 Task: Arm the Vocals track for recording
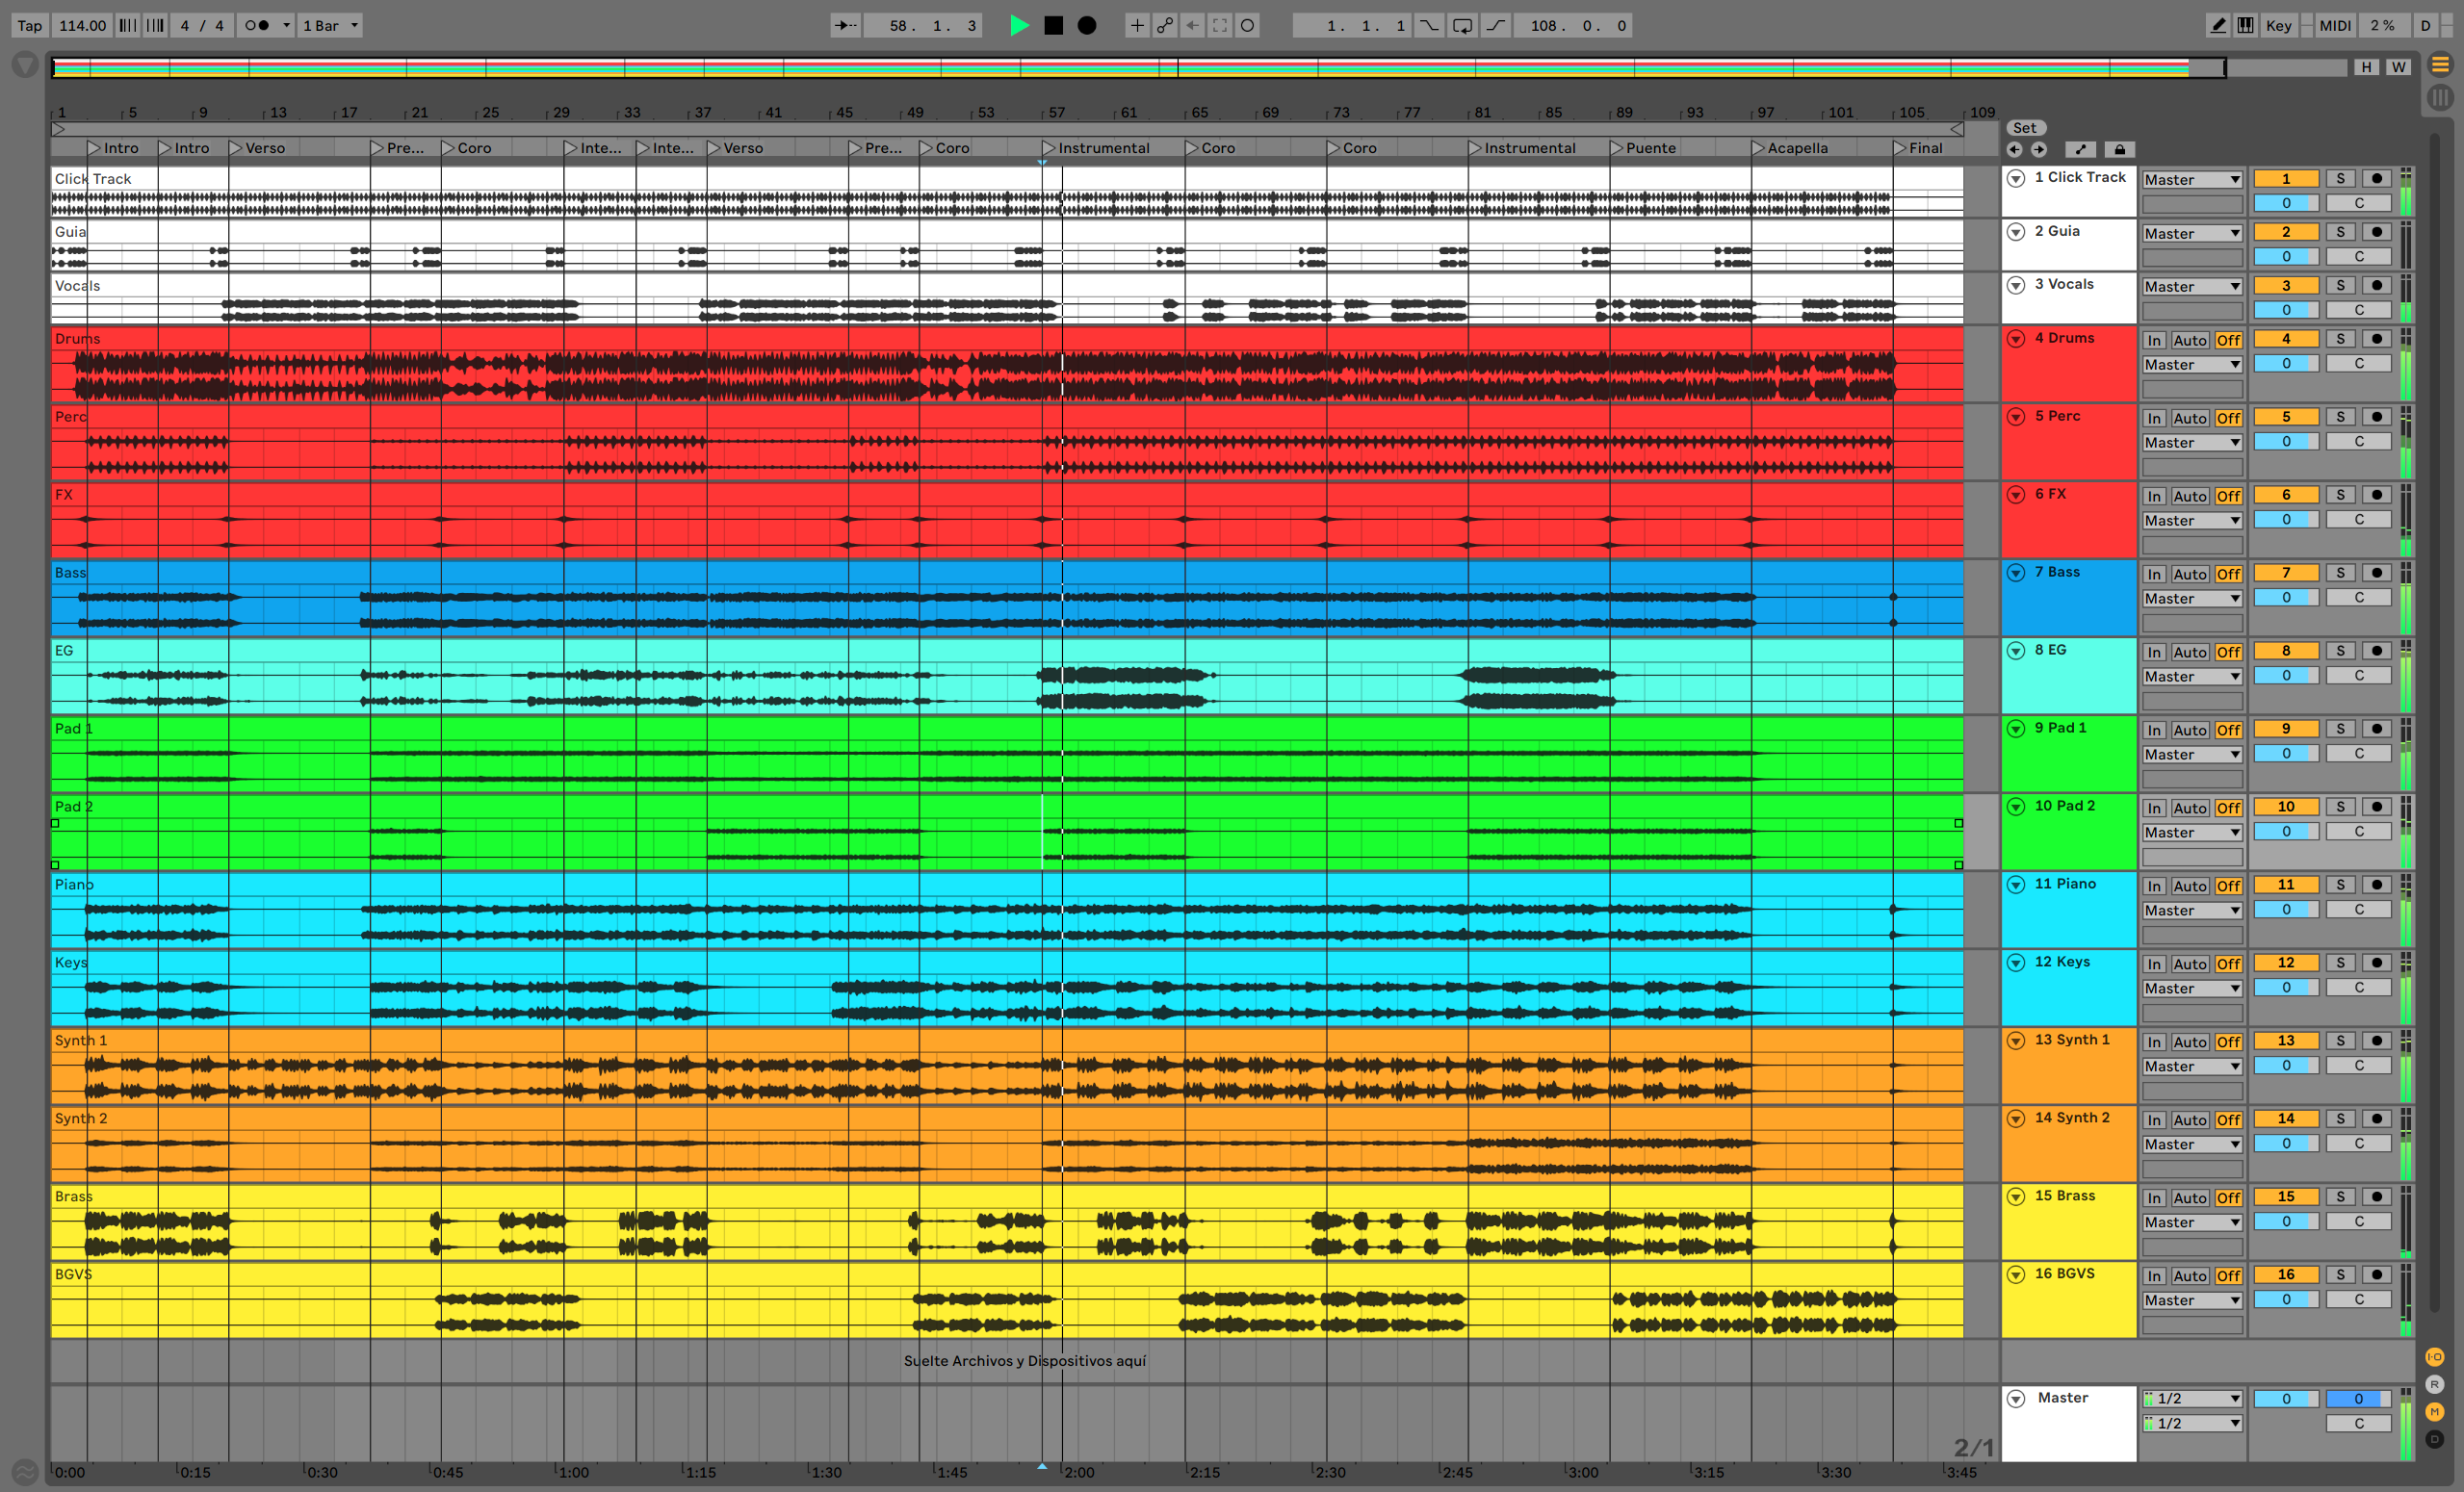coord(2377,286)
